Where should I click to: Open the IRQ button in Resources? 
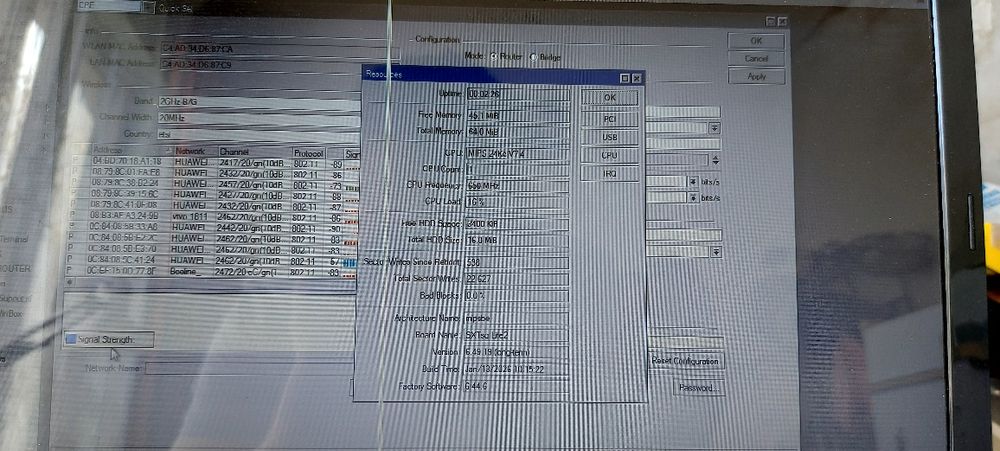[610, 173]
